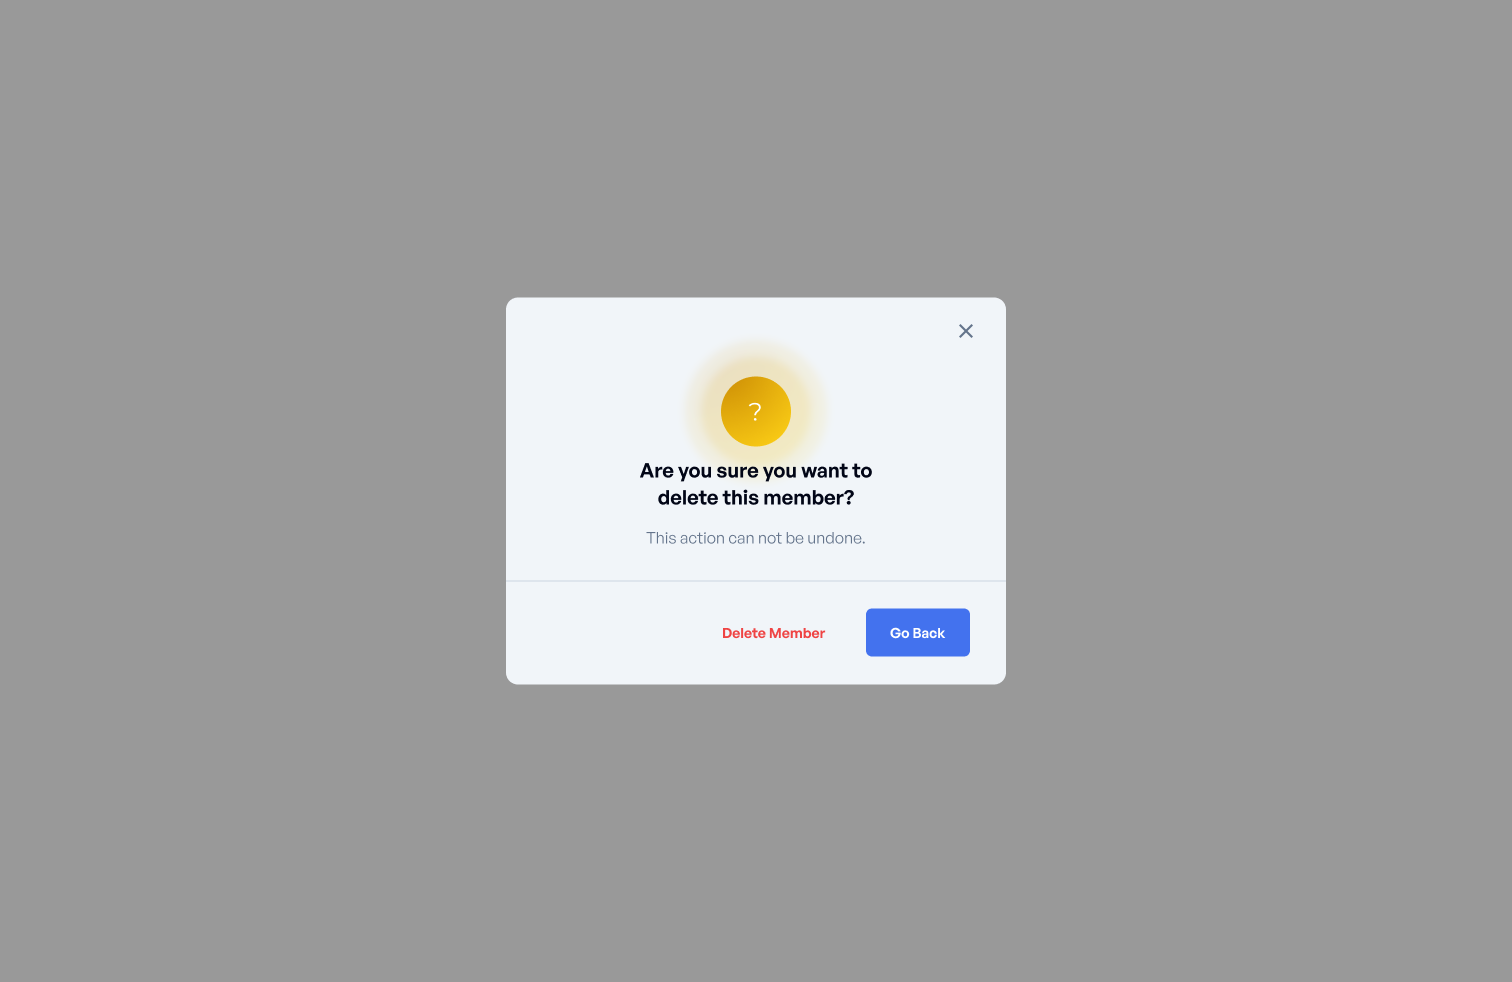This screenshot has height=982, width=1512.
Task: Confirm deletion via red Delete Member
Action: click(x=773, y=633)
